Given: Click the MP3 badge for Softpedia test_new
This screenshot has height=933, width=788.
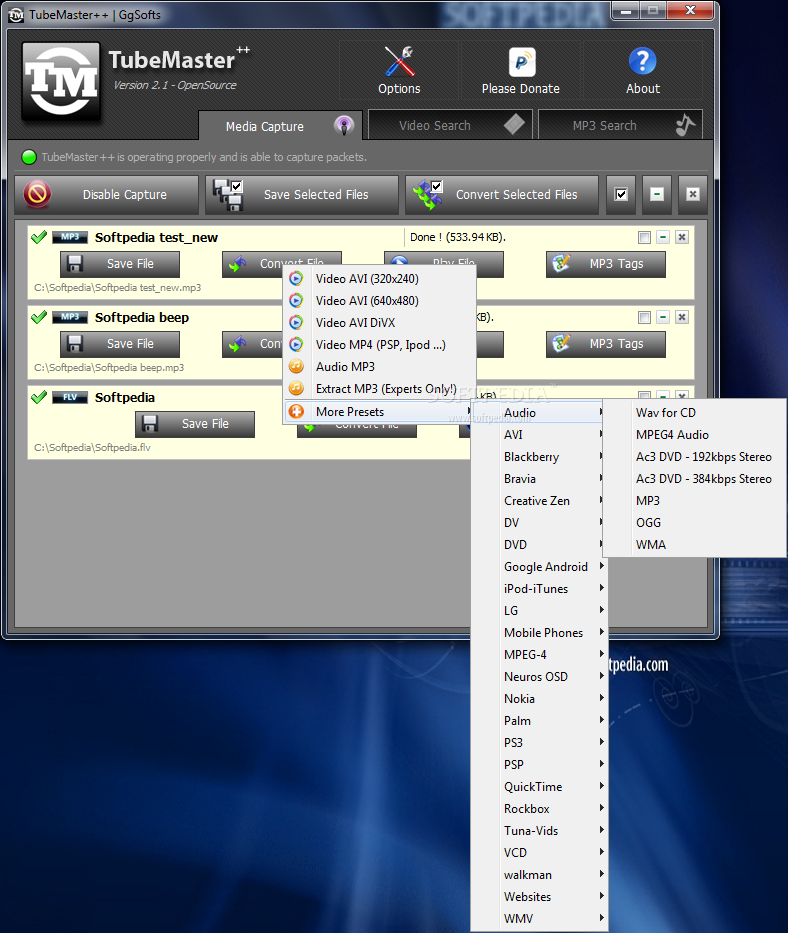Looking at the screenshot, I should pos(70,237).
